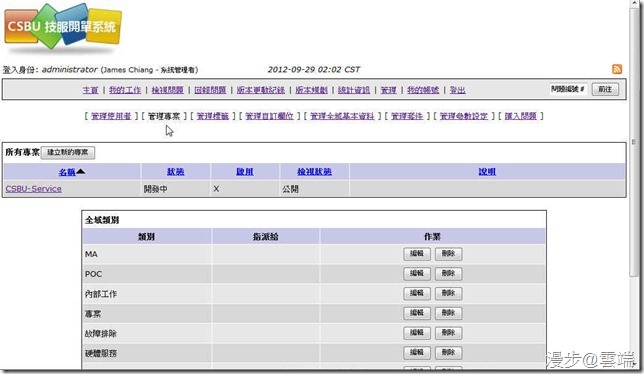Click the POC category name cell

(147, 274)
